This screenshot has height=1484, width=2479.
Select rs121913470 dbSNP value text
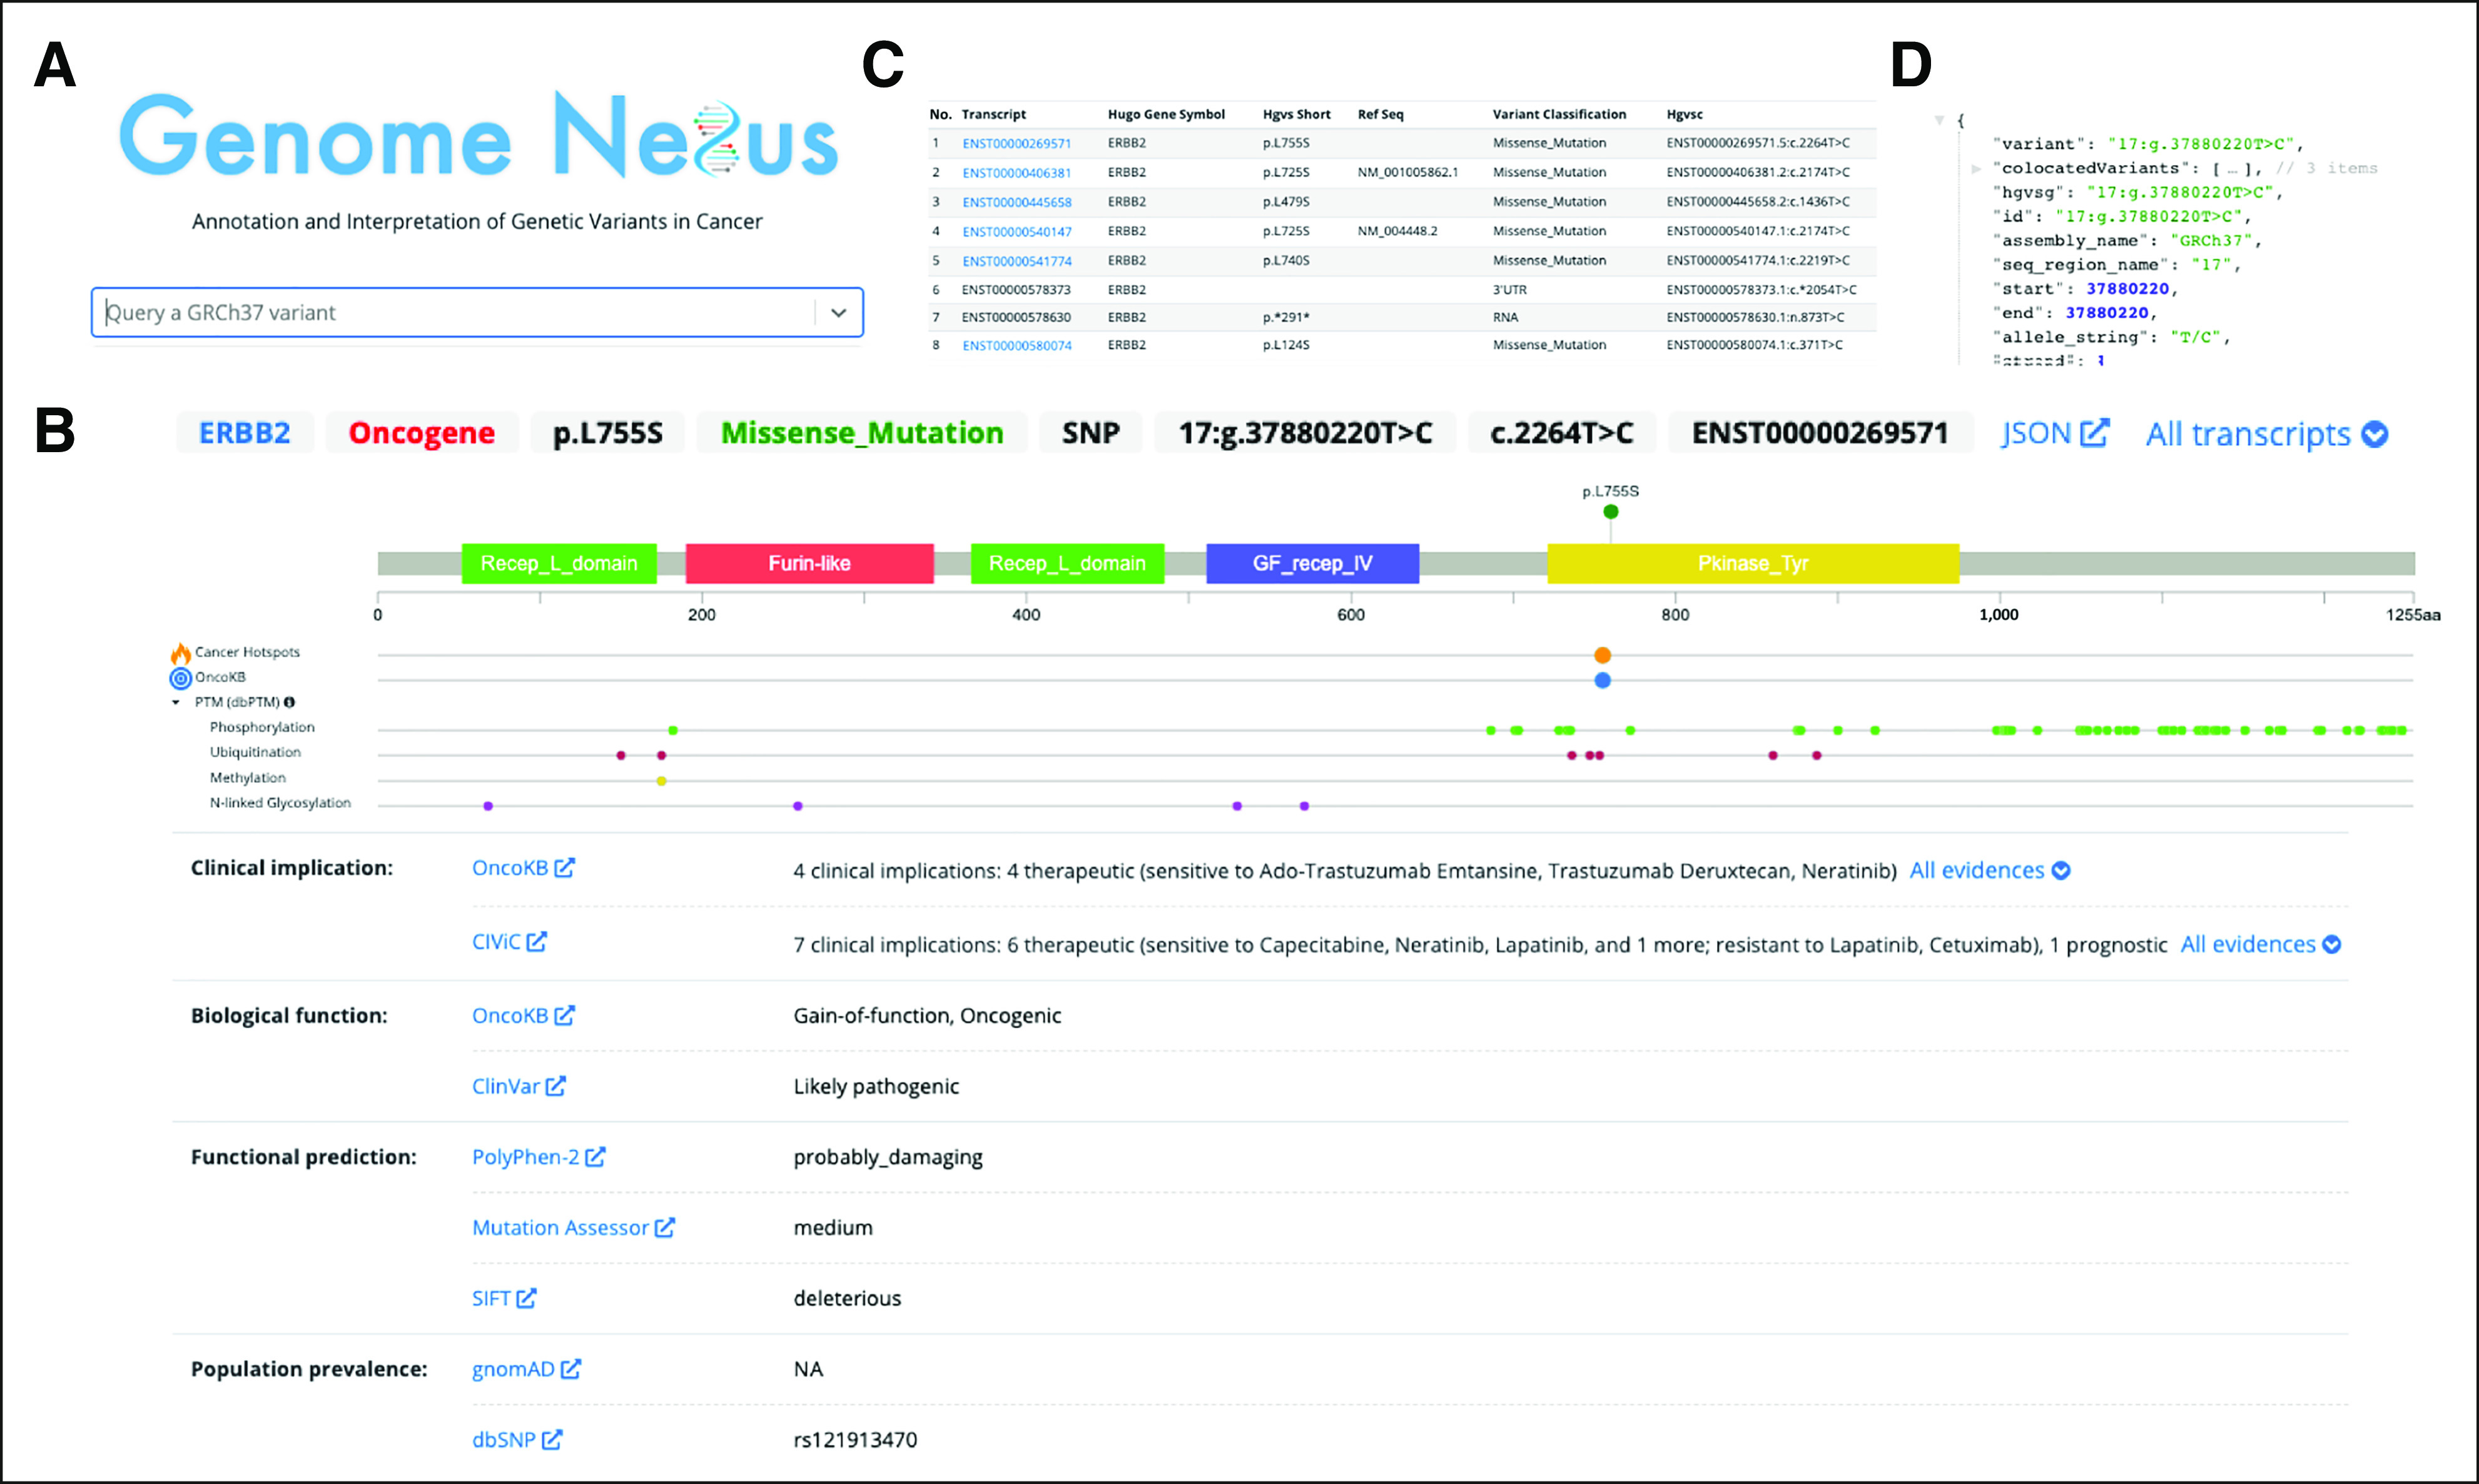855,1440
